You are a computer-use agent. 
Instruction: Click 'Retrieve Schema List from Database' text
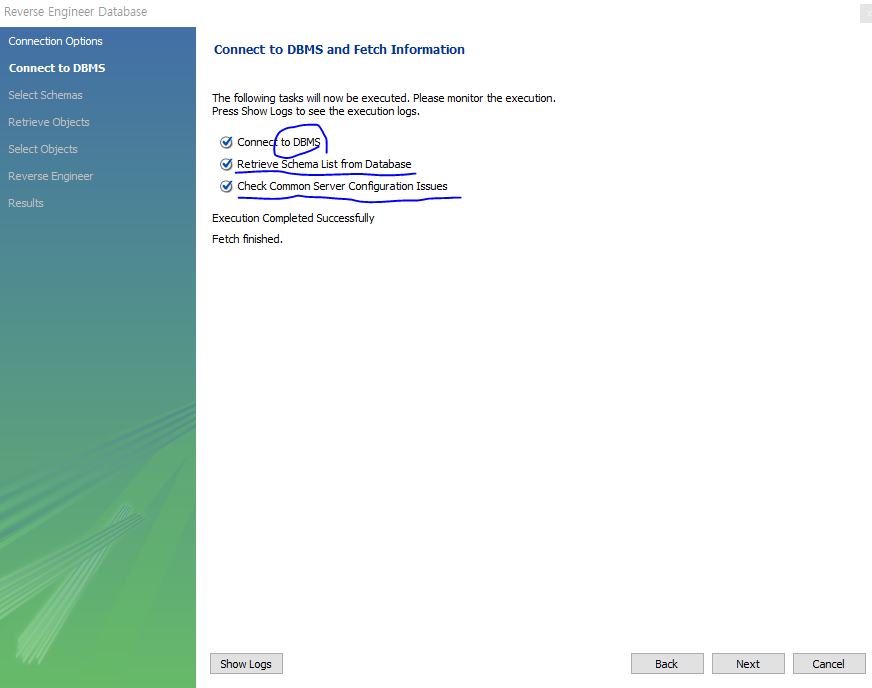(x=324, y=164)
